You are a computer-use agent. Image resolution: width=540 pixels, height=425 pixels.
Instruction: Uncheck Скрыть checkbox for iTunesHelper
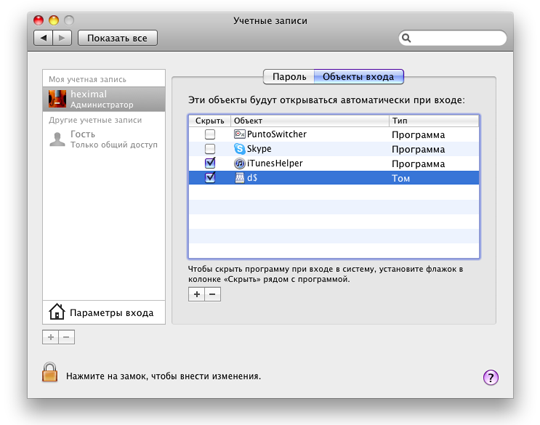pos(210,163)
